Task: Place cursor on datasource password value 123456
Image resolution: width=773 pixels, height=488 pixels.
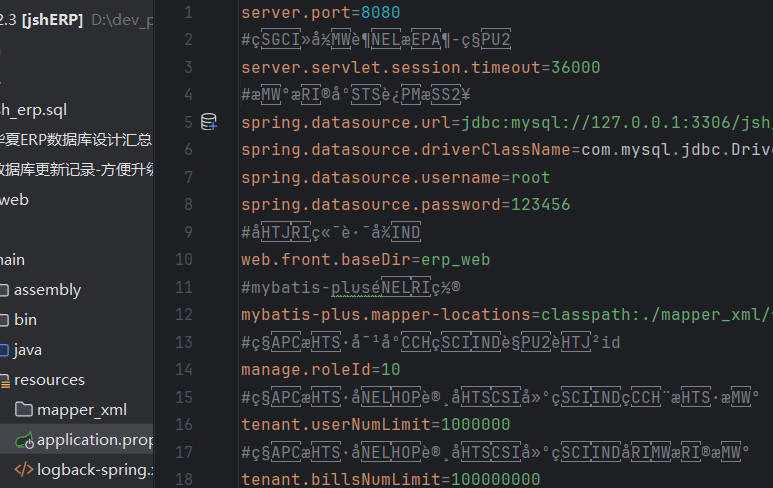Action: click(540, 205)
